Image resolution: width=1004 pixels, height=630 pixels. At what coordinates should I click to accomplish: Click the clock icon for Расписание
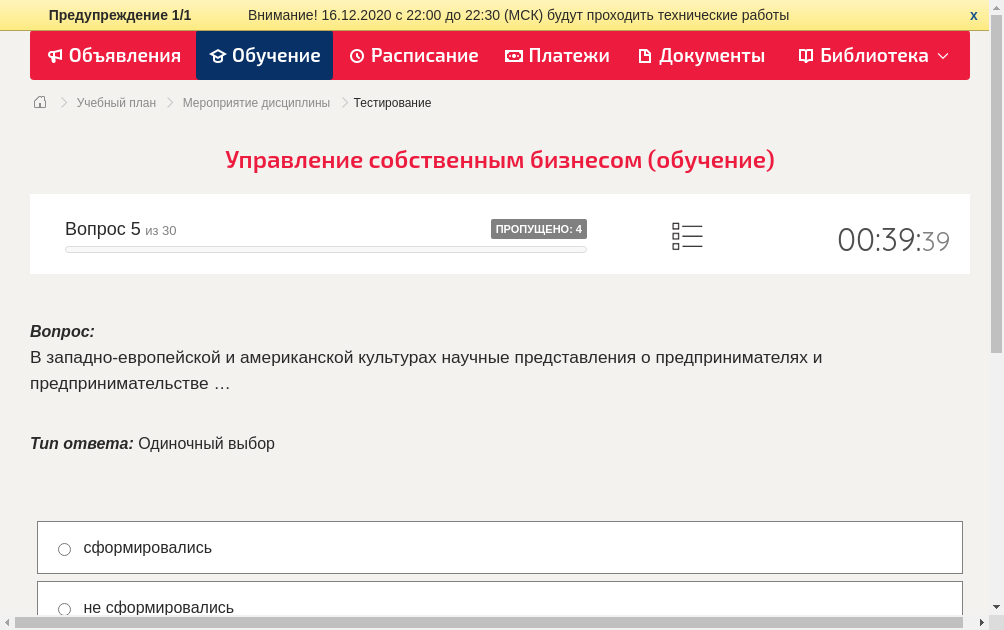[x=357, y=56]
